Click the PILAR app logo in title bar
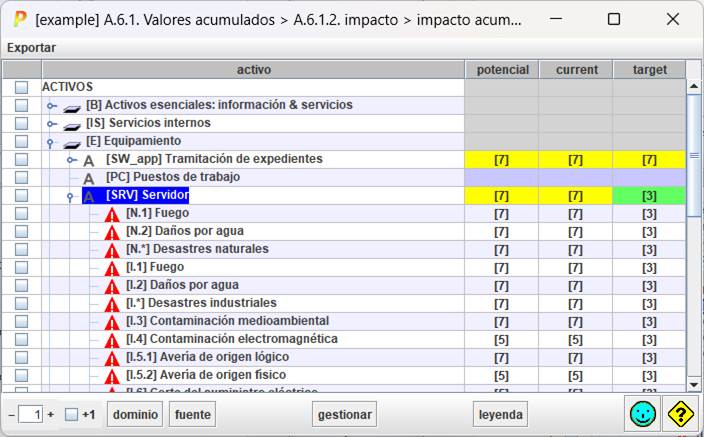This screenshot has height=437, width=704. click(20, 20)
